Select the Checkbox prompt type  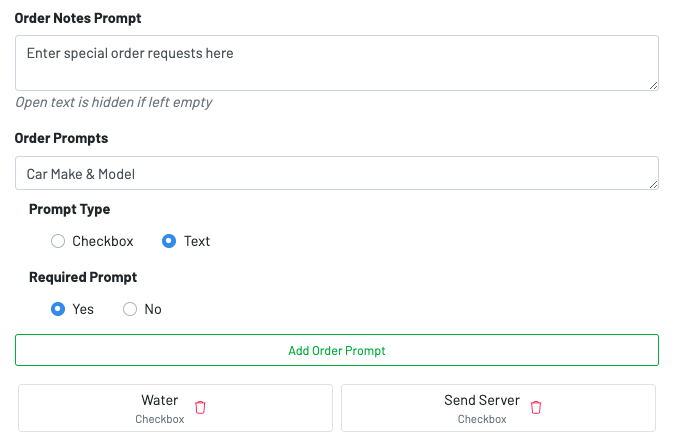[x=58, y=241]
